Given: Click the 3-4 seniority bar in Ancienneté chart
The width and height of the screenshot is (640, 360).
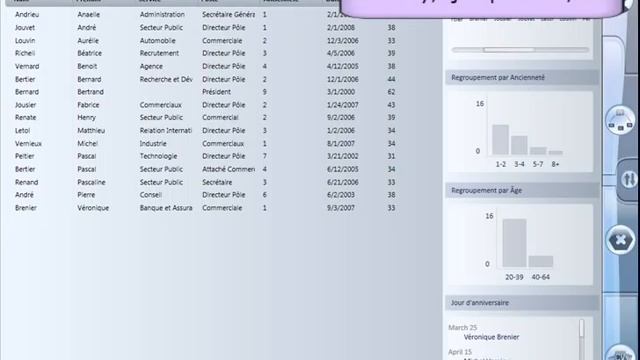Looking at the screenshot, I should (519, 145).
